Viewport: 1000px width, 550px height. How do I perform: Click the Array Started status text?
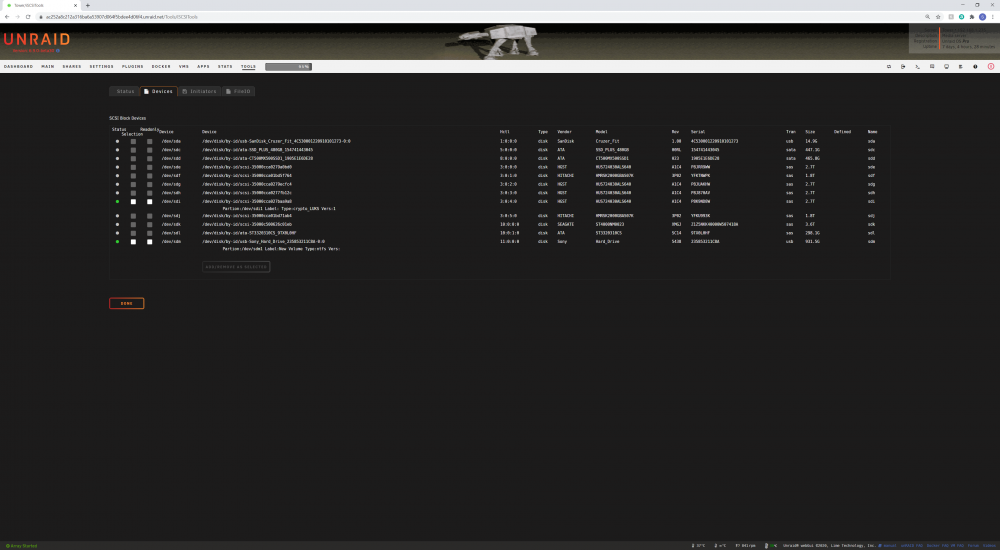[x=22, y=546]
